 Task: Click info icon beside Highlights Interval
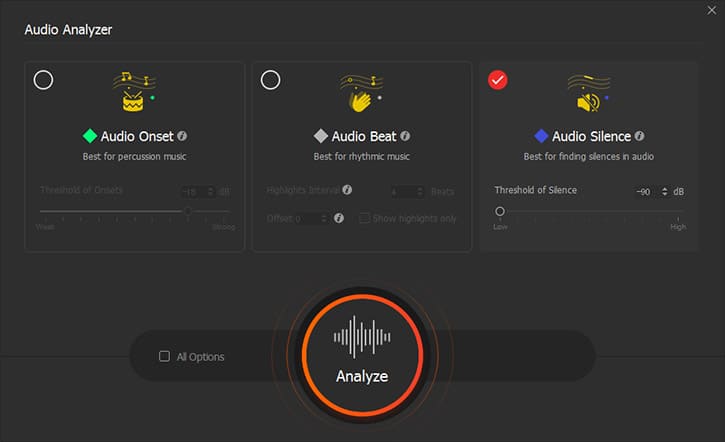pyautogui.click(x=347, y=190)
